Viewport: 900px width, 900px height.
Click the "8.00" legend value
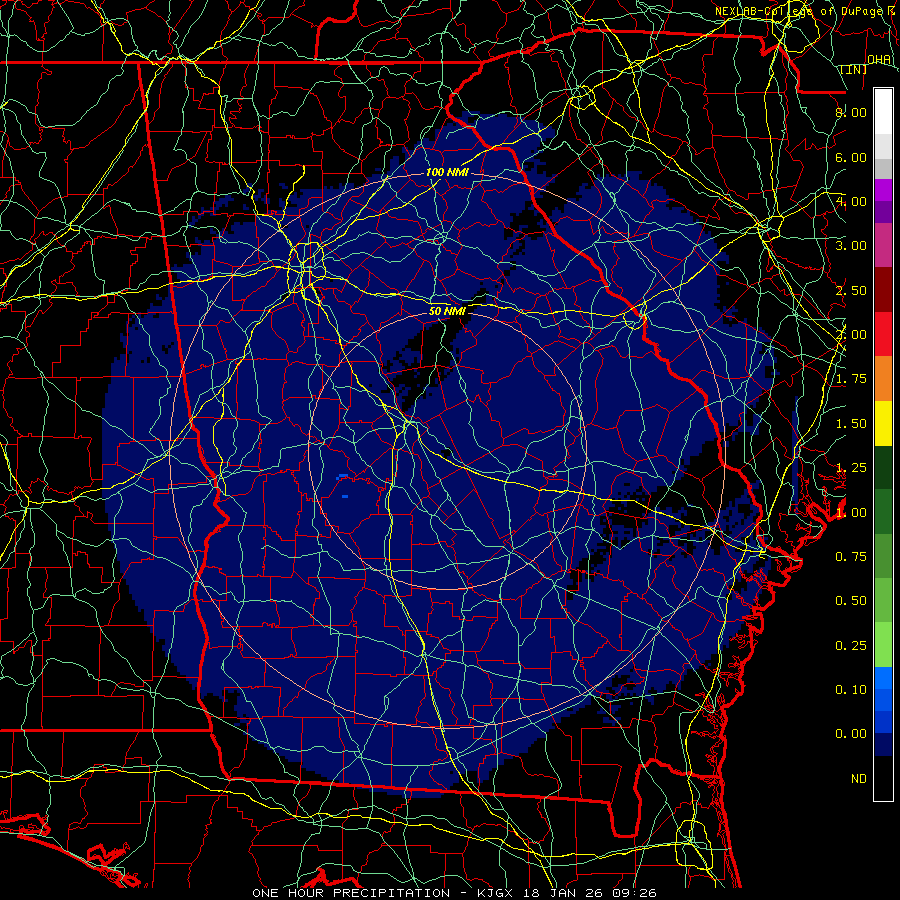pos(851,112)
